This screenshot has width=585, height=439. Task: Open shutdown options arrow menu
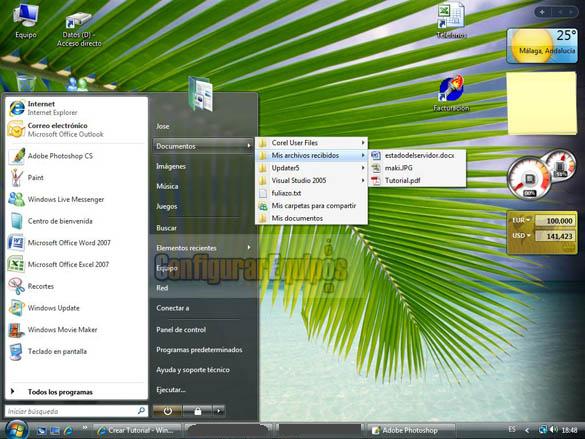pyautogui.click(x=219, y=411)
